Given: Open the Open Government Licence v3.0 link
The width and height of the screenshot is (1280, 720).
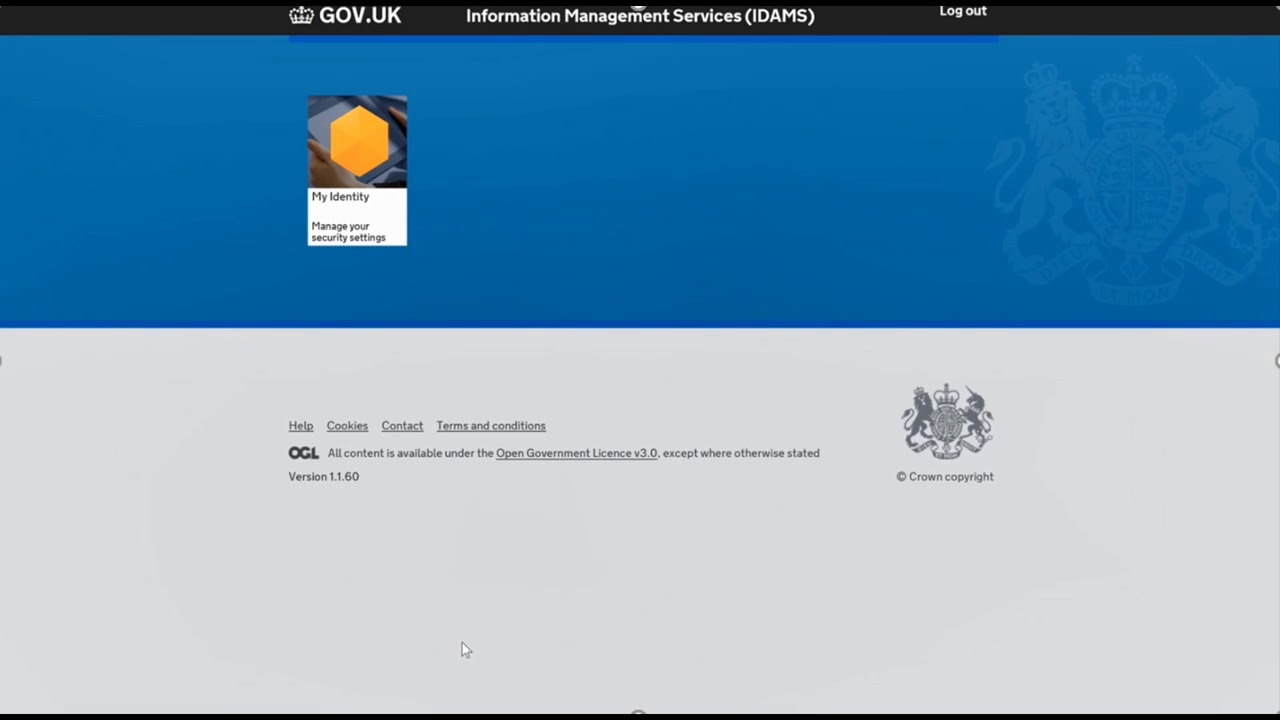Looking at the screenshot, I should click(577, 453).
